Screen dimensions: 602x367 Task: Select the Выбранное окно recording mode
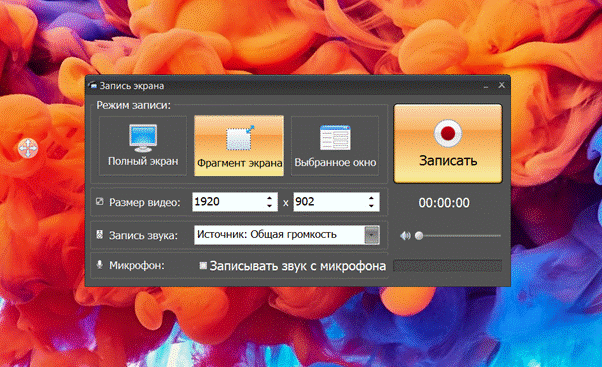click(335, 146)
